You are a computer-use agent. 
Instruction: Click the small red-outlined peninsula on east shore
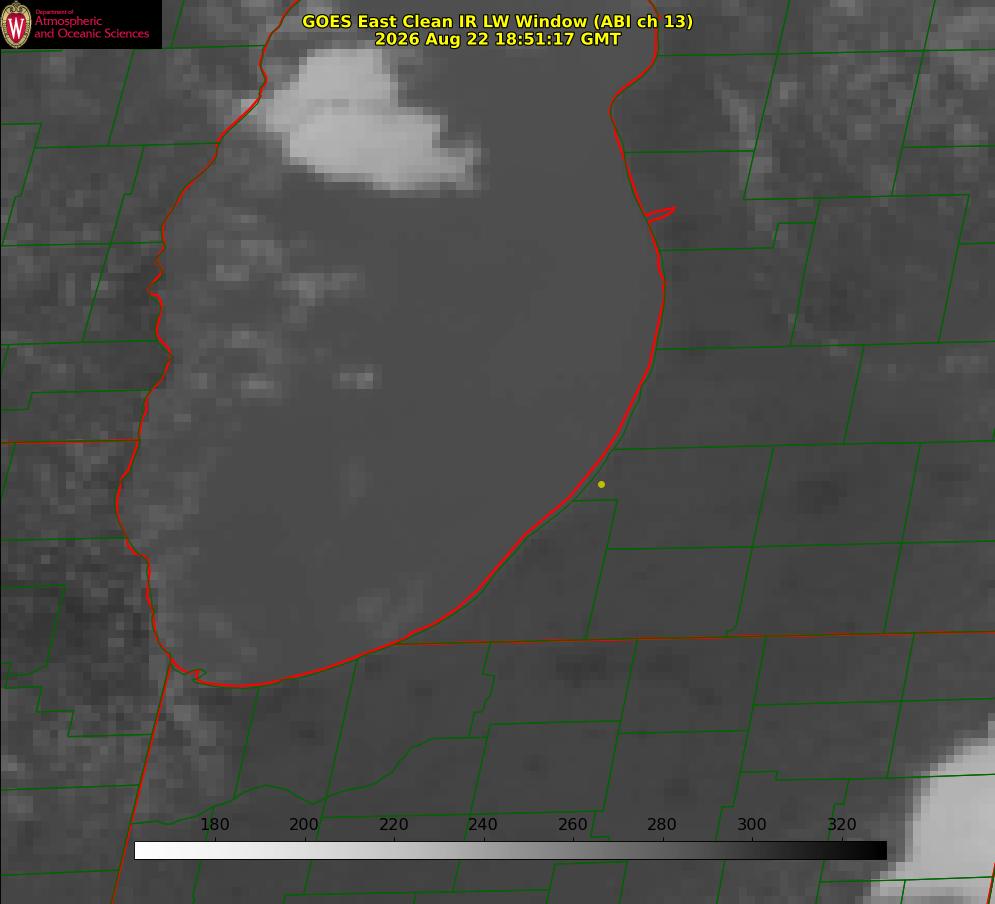(x=660, y=214)
